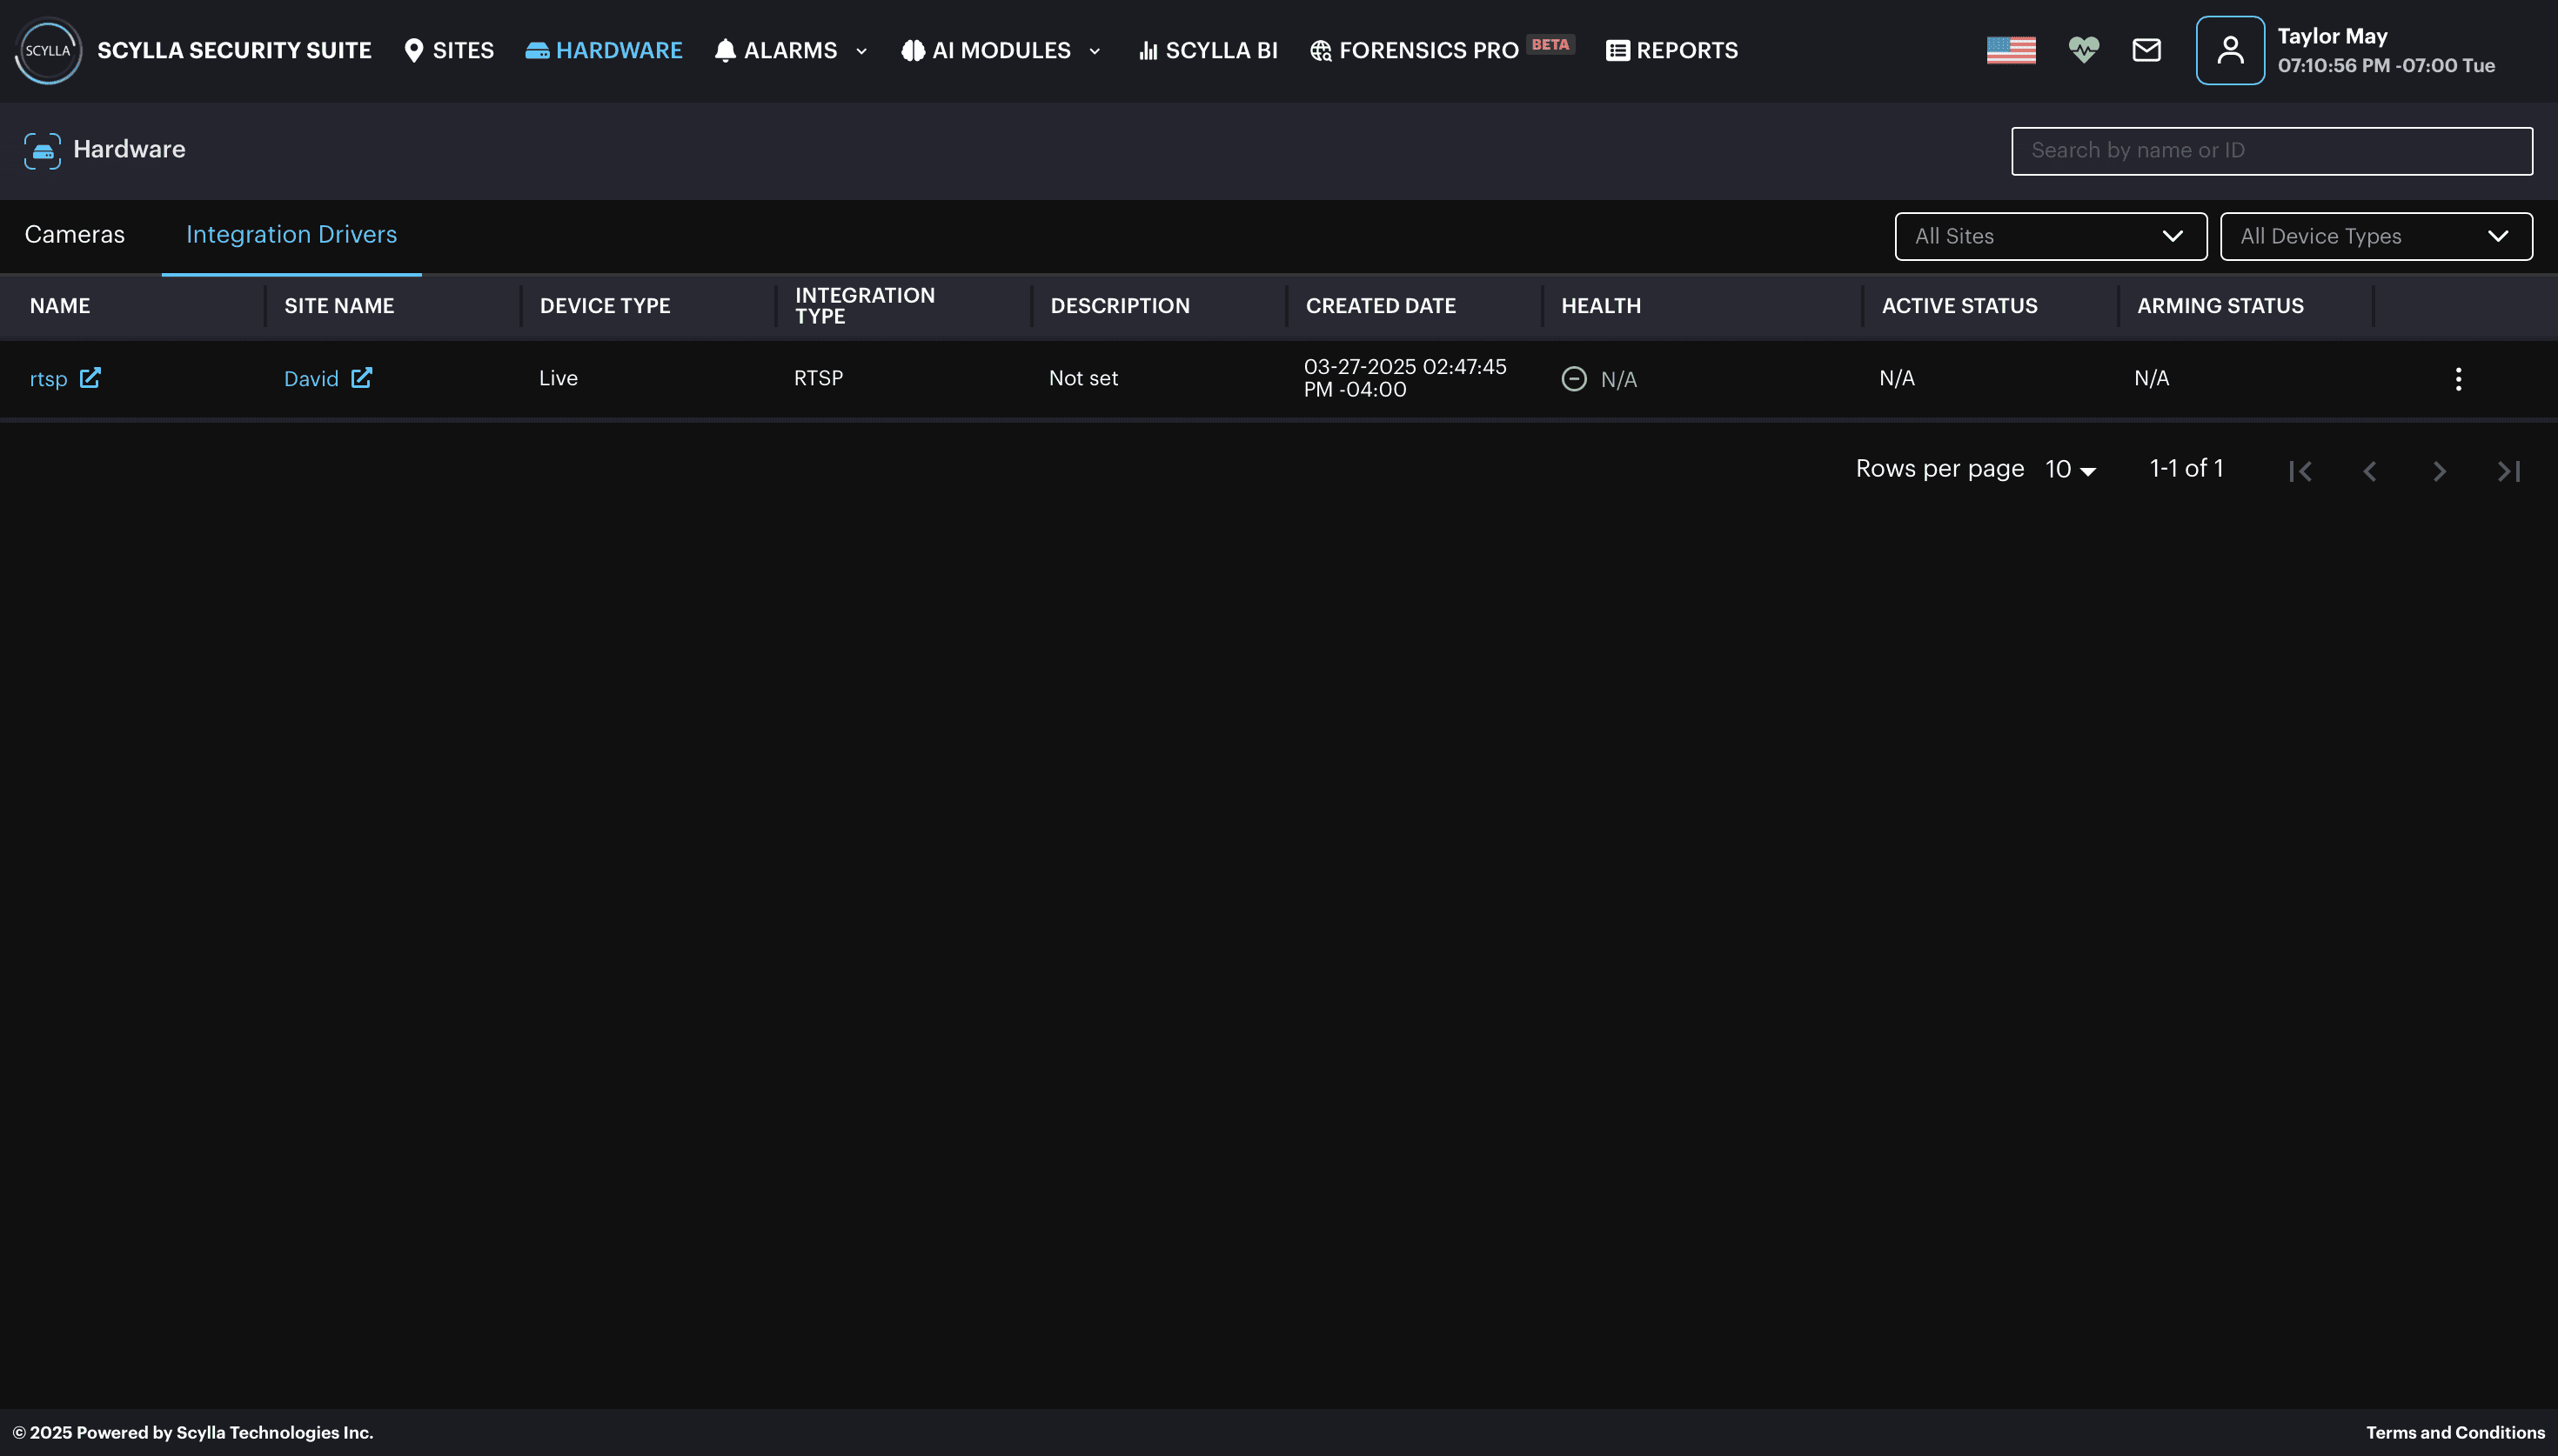Click the Live device type cell
This screenshot has width=2558, height=1456.
coord(558,378)
